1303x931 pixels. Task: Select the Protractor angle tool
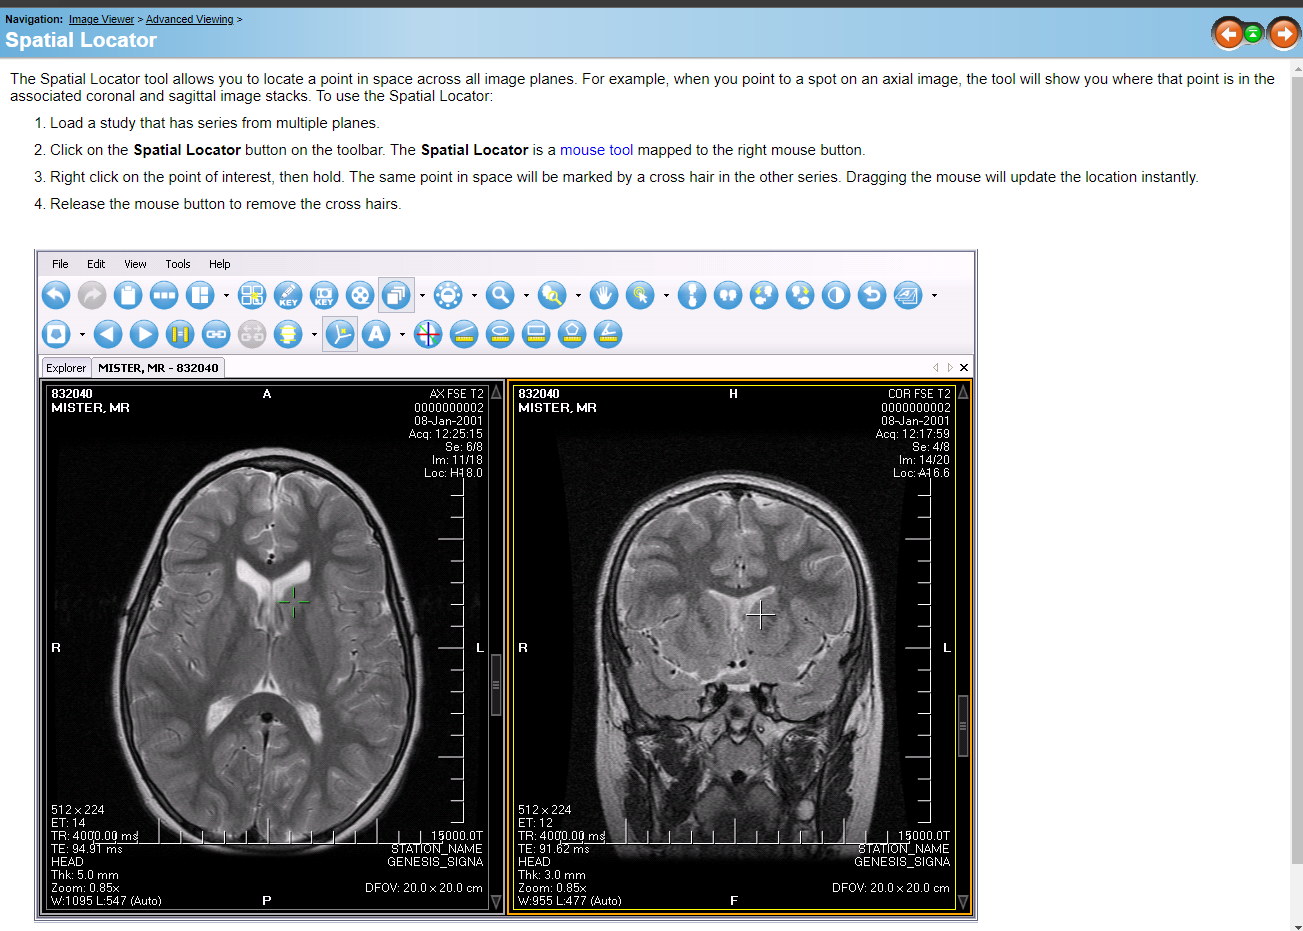(608, 333)
